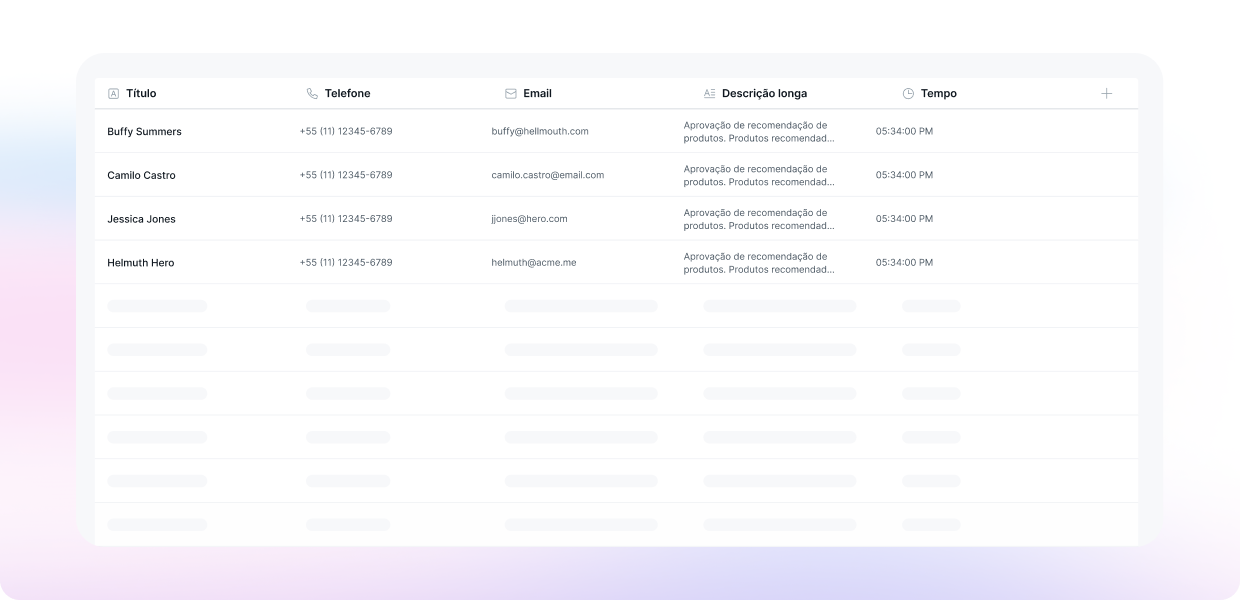Click email buffy@hellmouth.com
Image resolution: width=1240 pixels, height=600 pixels.
(539, 132)
